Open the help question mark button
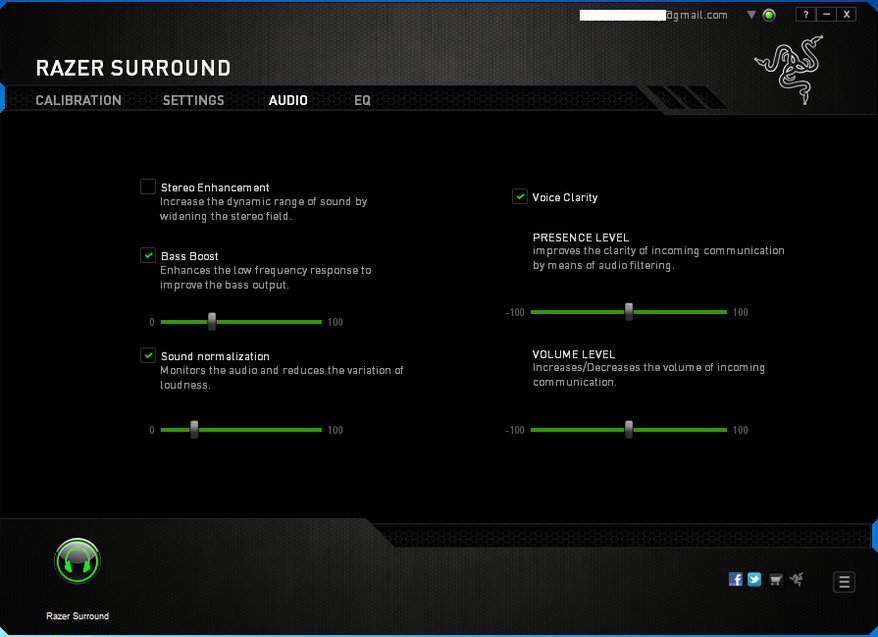 pos(806,15)
